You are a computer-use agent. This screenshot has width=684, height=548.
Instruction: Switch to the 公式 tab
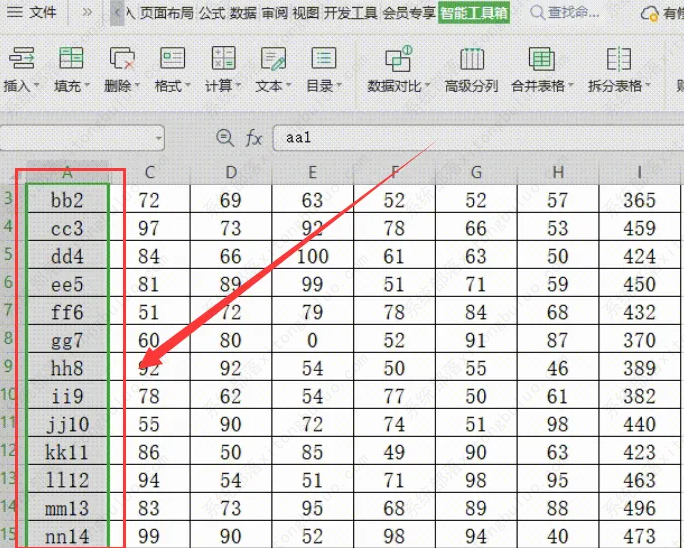pyautogui.click(x=212, y=13)
